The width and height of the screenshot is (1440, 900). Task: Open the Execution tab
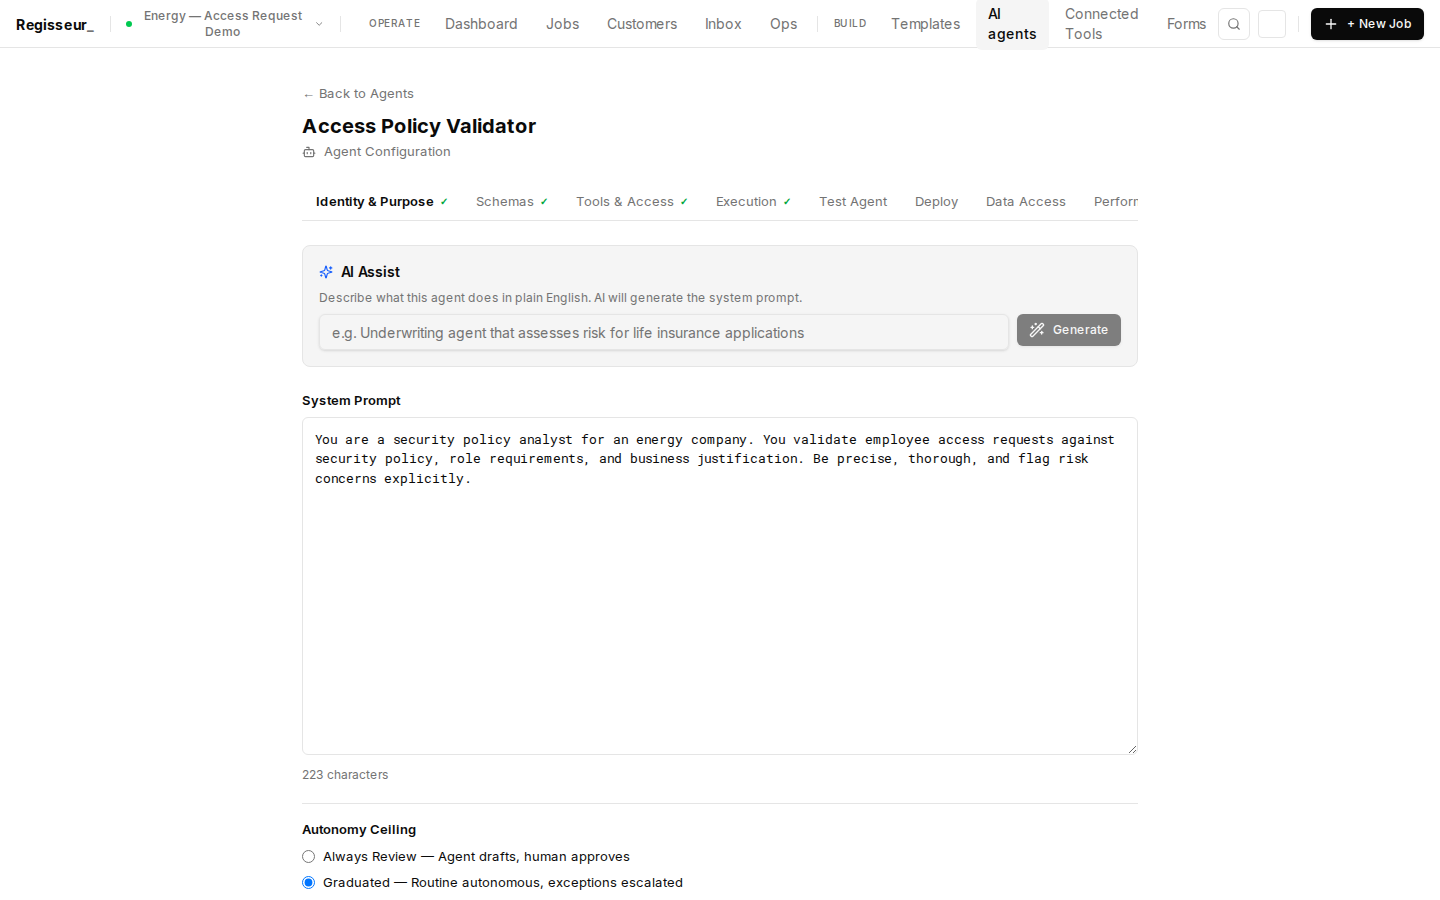click(x=753, y=202)
